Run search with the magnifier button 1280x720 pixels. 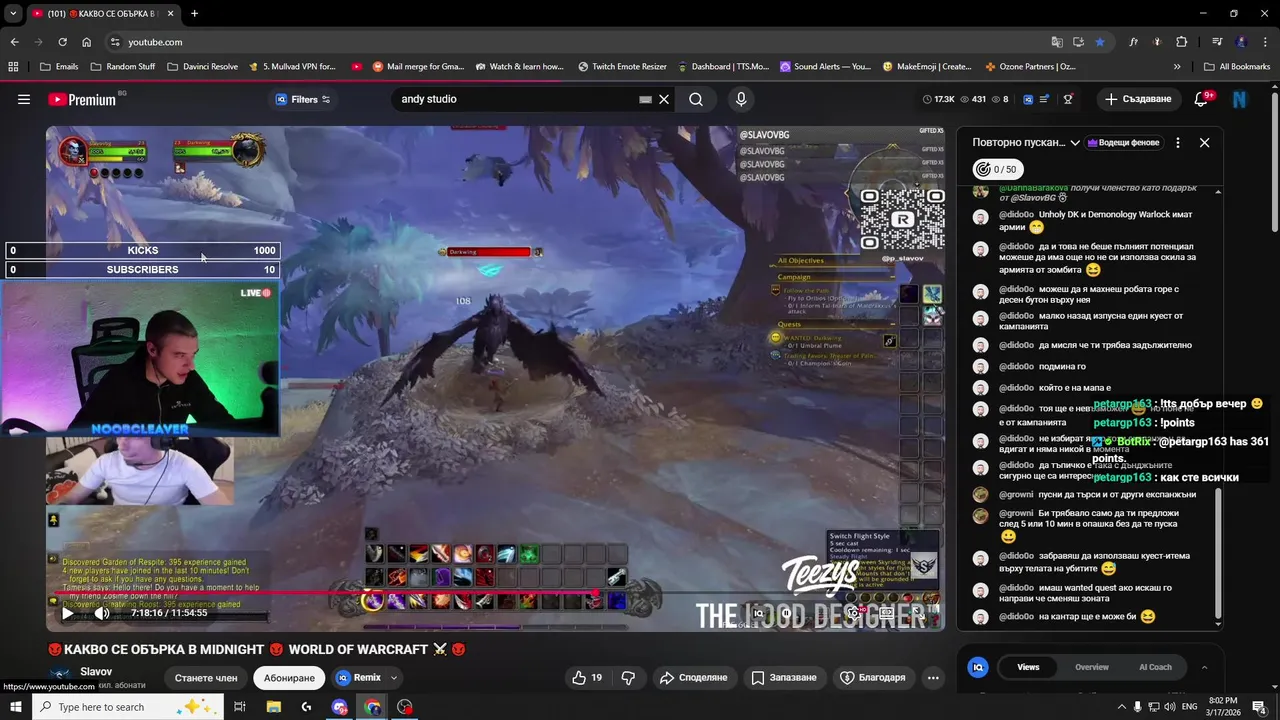696,99
